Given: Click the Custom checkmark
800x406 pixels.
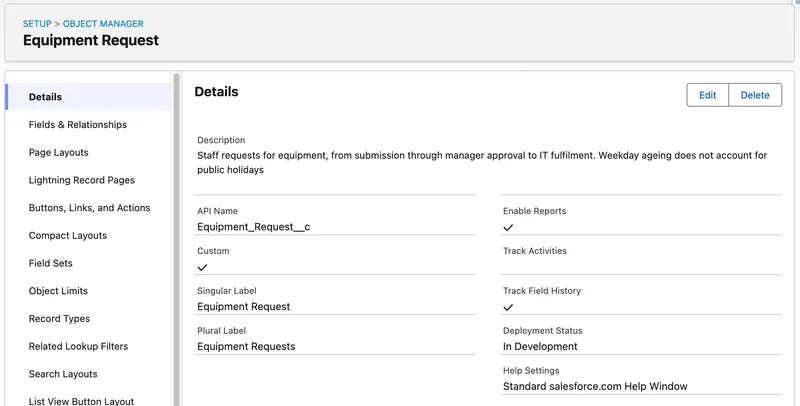Looking at the screenshot, I should (x=203, y=267).
